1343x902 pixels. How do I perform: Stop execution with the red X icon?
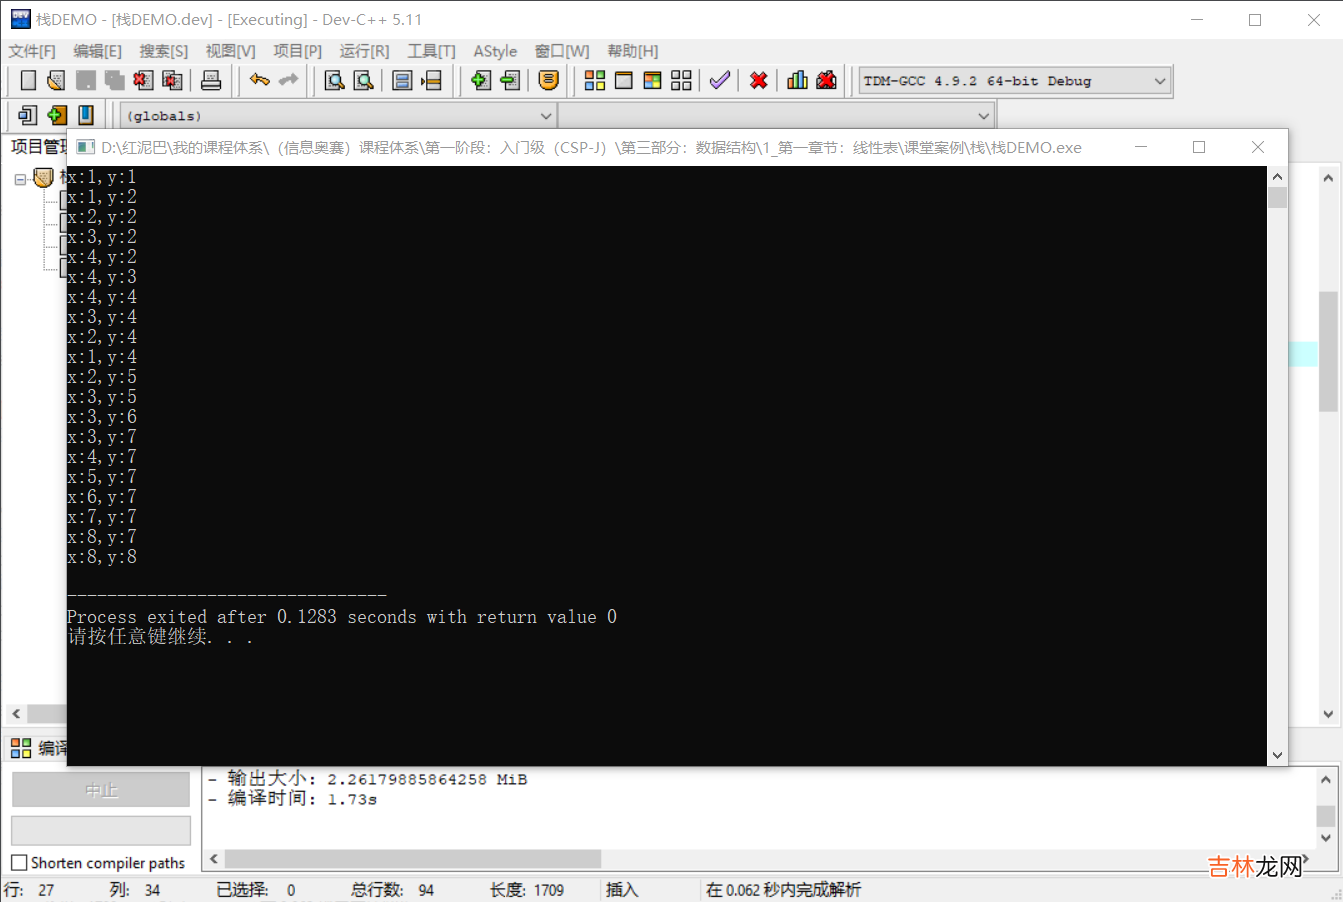pos(759,80)
